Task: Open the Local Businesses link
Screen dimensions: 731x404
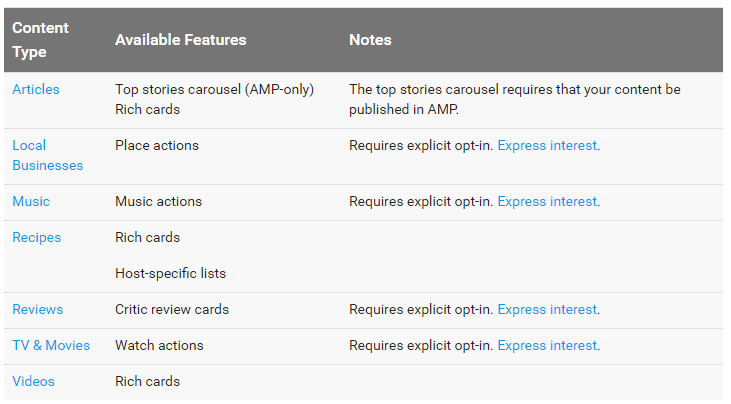Action: tap(48, 155)
